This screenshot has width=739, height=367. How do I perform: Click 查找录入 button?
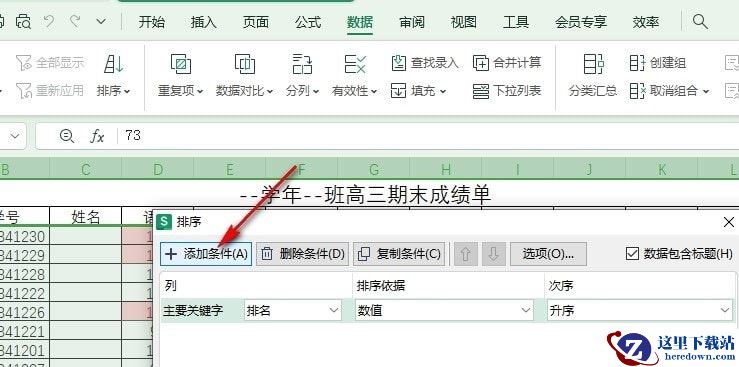click(425, 63)
